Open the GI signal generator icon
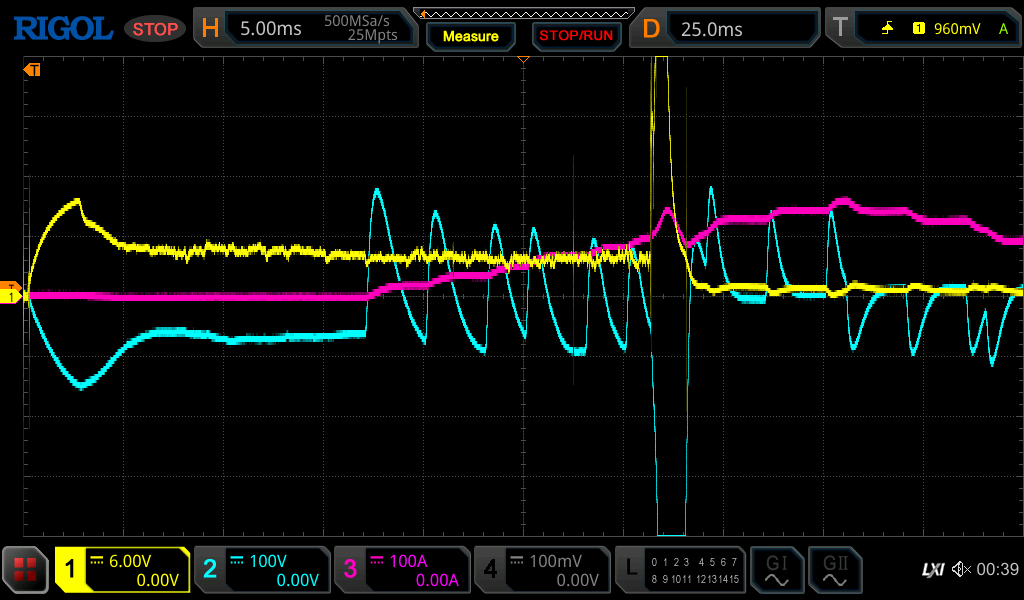The height and width of the screenshot is (600, 1024). [x=776, y=570]
